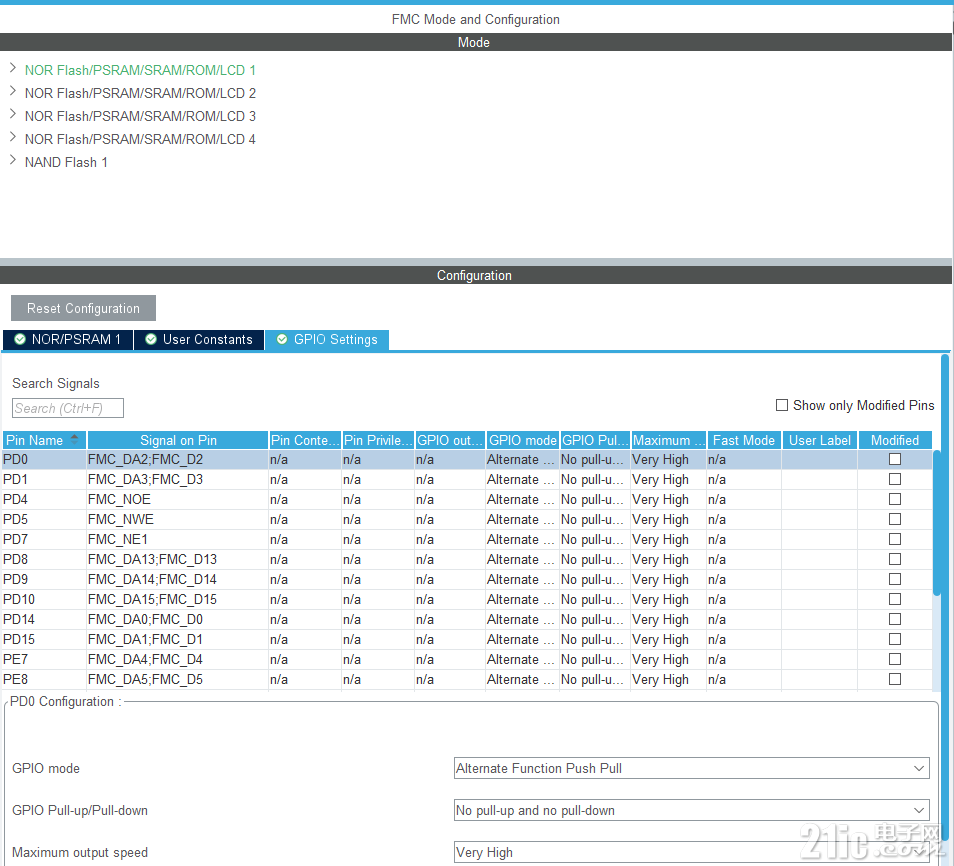Select the FMC_NE1 signal cell
Viewport: 954px width, 866px height.
click(177, 540)
